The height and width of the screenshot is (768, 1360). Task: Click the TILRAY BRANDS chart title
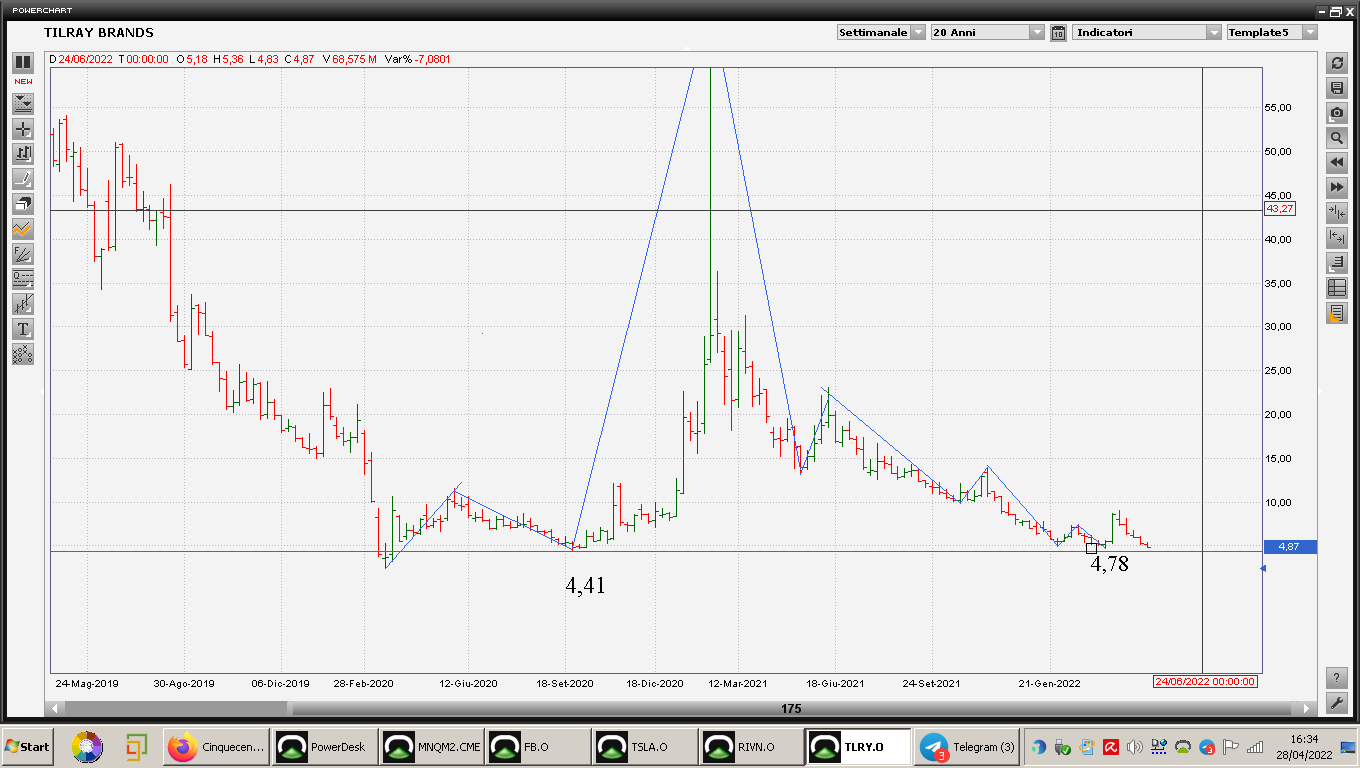point(99,32)
